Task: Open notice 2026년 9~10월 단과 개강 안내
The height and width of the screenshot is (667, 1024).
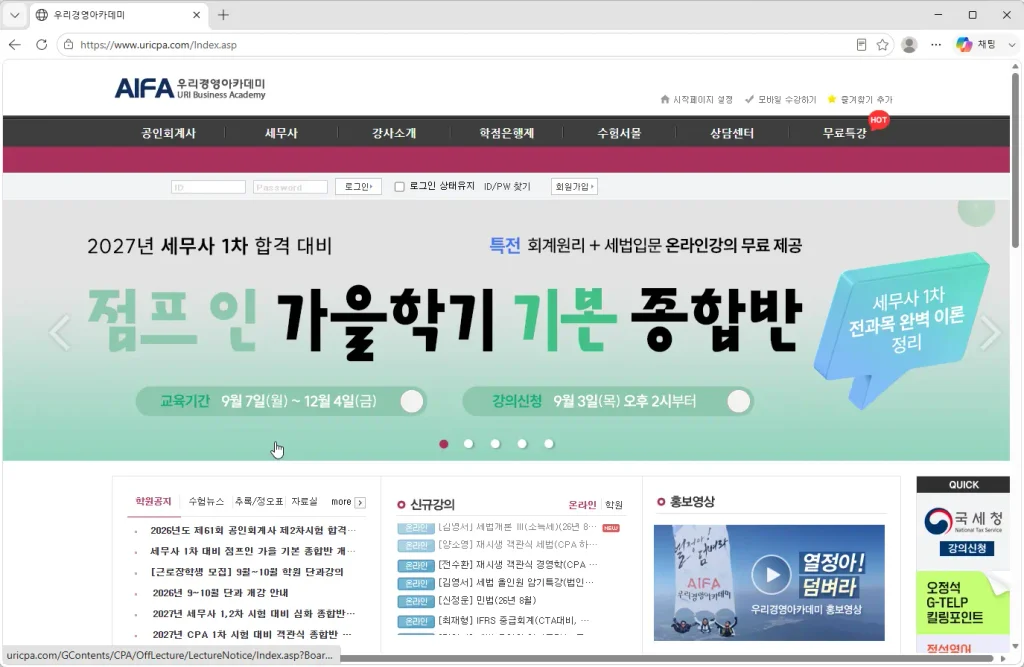Action: 220,593
